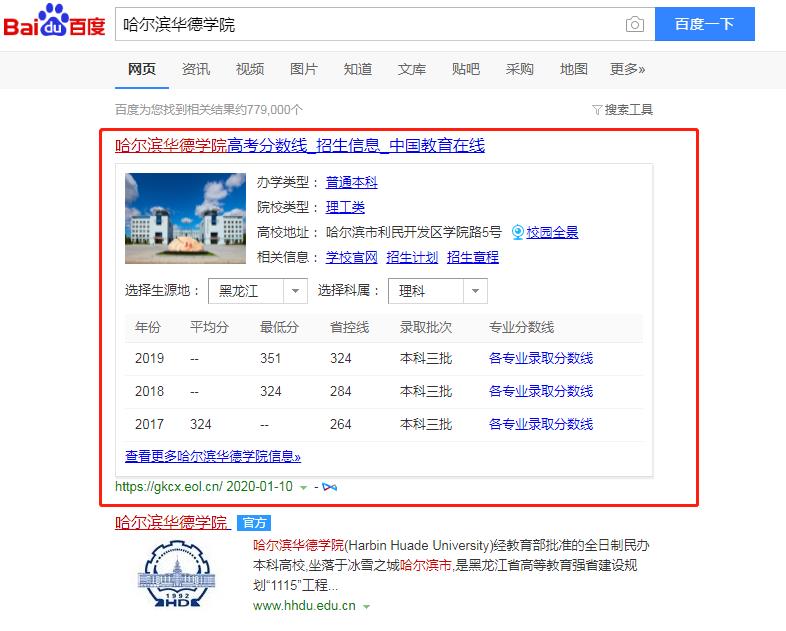786x631 pixels.
Task: Open the 图片 tab
Action: coord(304,69)
